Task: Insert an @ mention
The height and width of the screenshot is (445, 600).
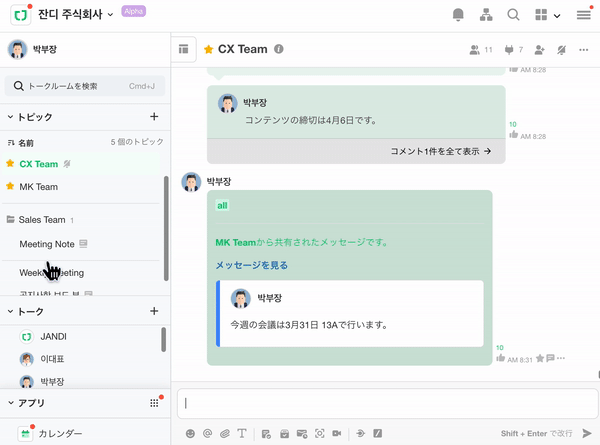Action: coord(207,434)
